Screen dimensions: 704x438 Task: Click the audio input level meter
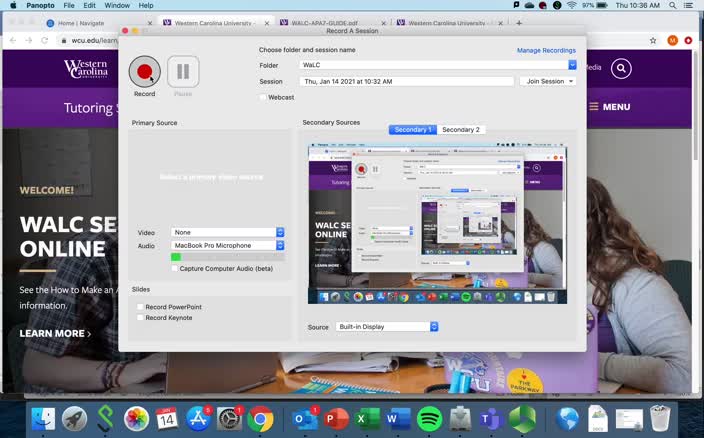pos(227,257)
